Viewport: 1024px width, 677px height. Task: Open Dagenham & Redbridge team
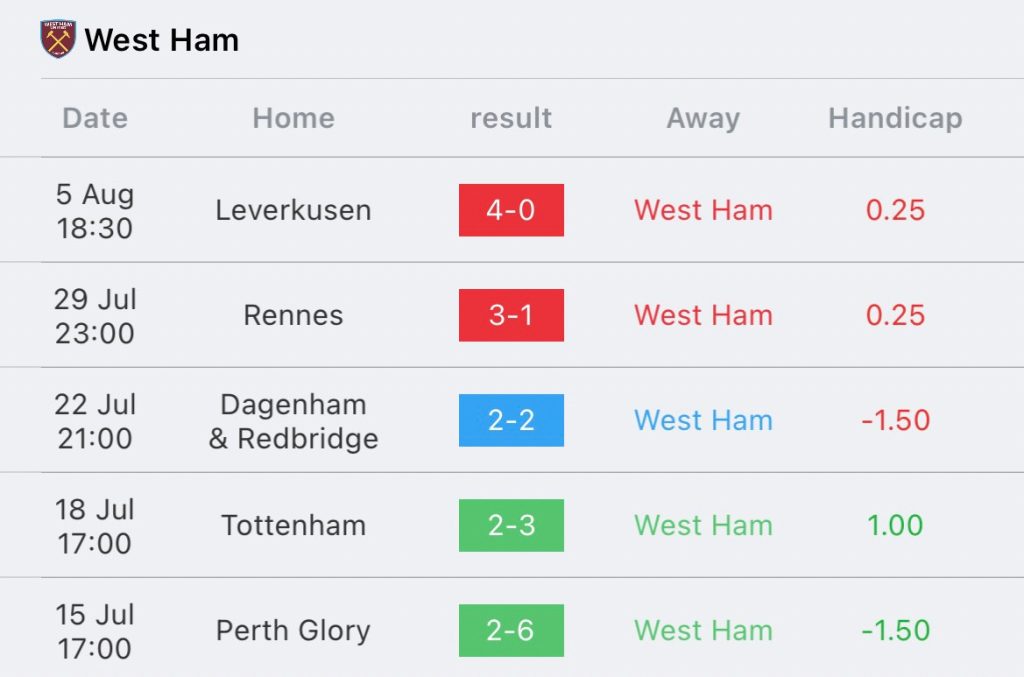pos(293,421)
